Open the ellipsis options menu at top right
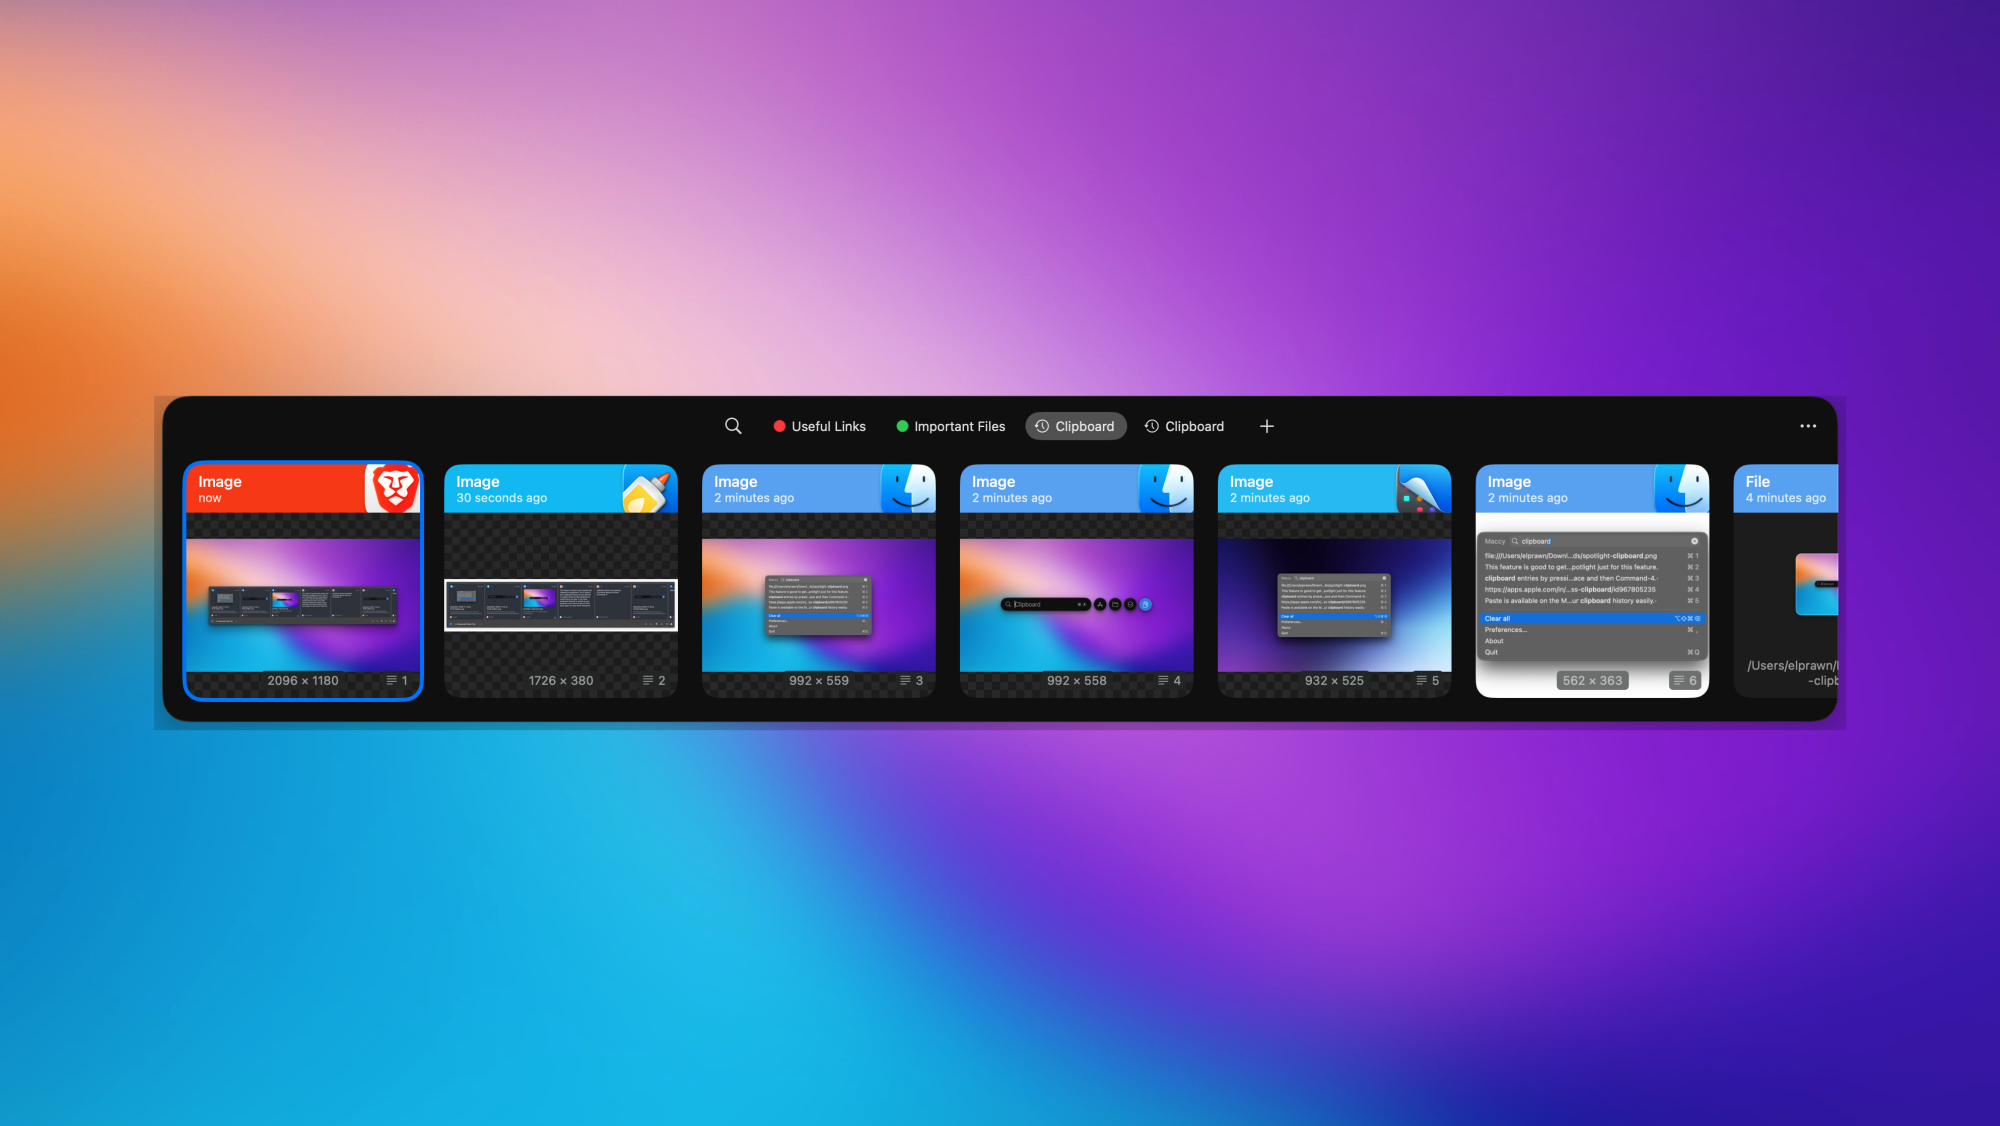 coord(1807,425)
